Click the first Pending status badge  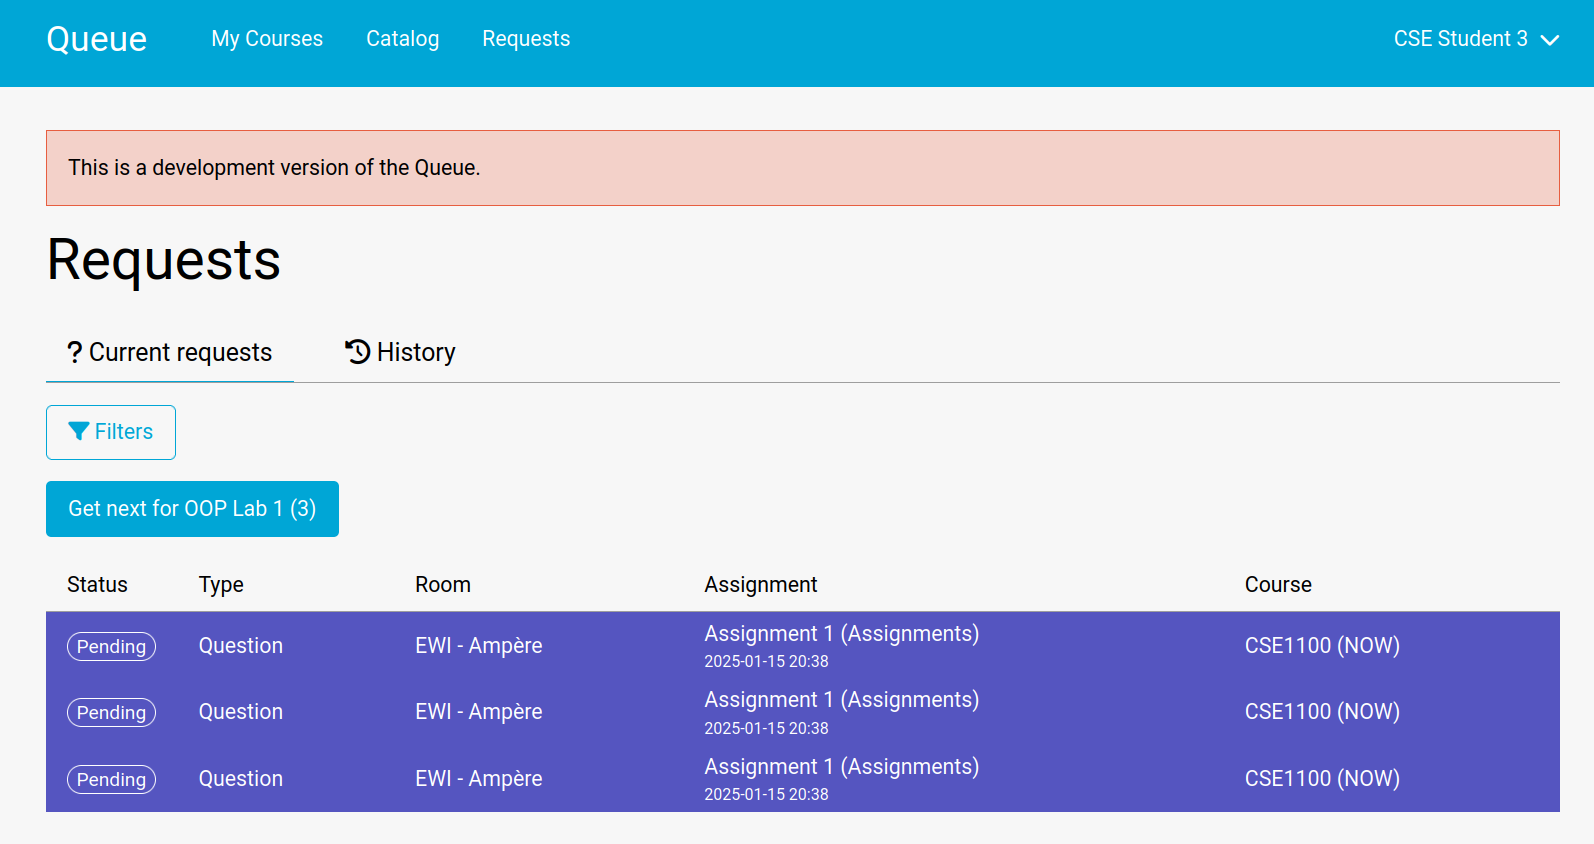coord(111,646)
